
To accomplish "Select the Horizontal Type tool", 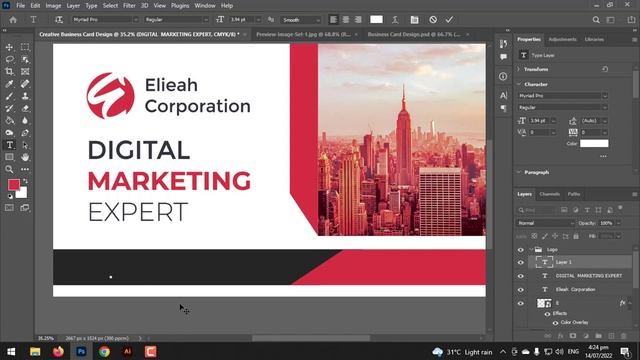I will point(9,145).
